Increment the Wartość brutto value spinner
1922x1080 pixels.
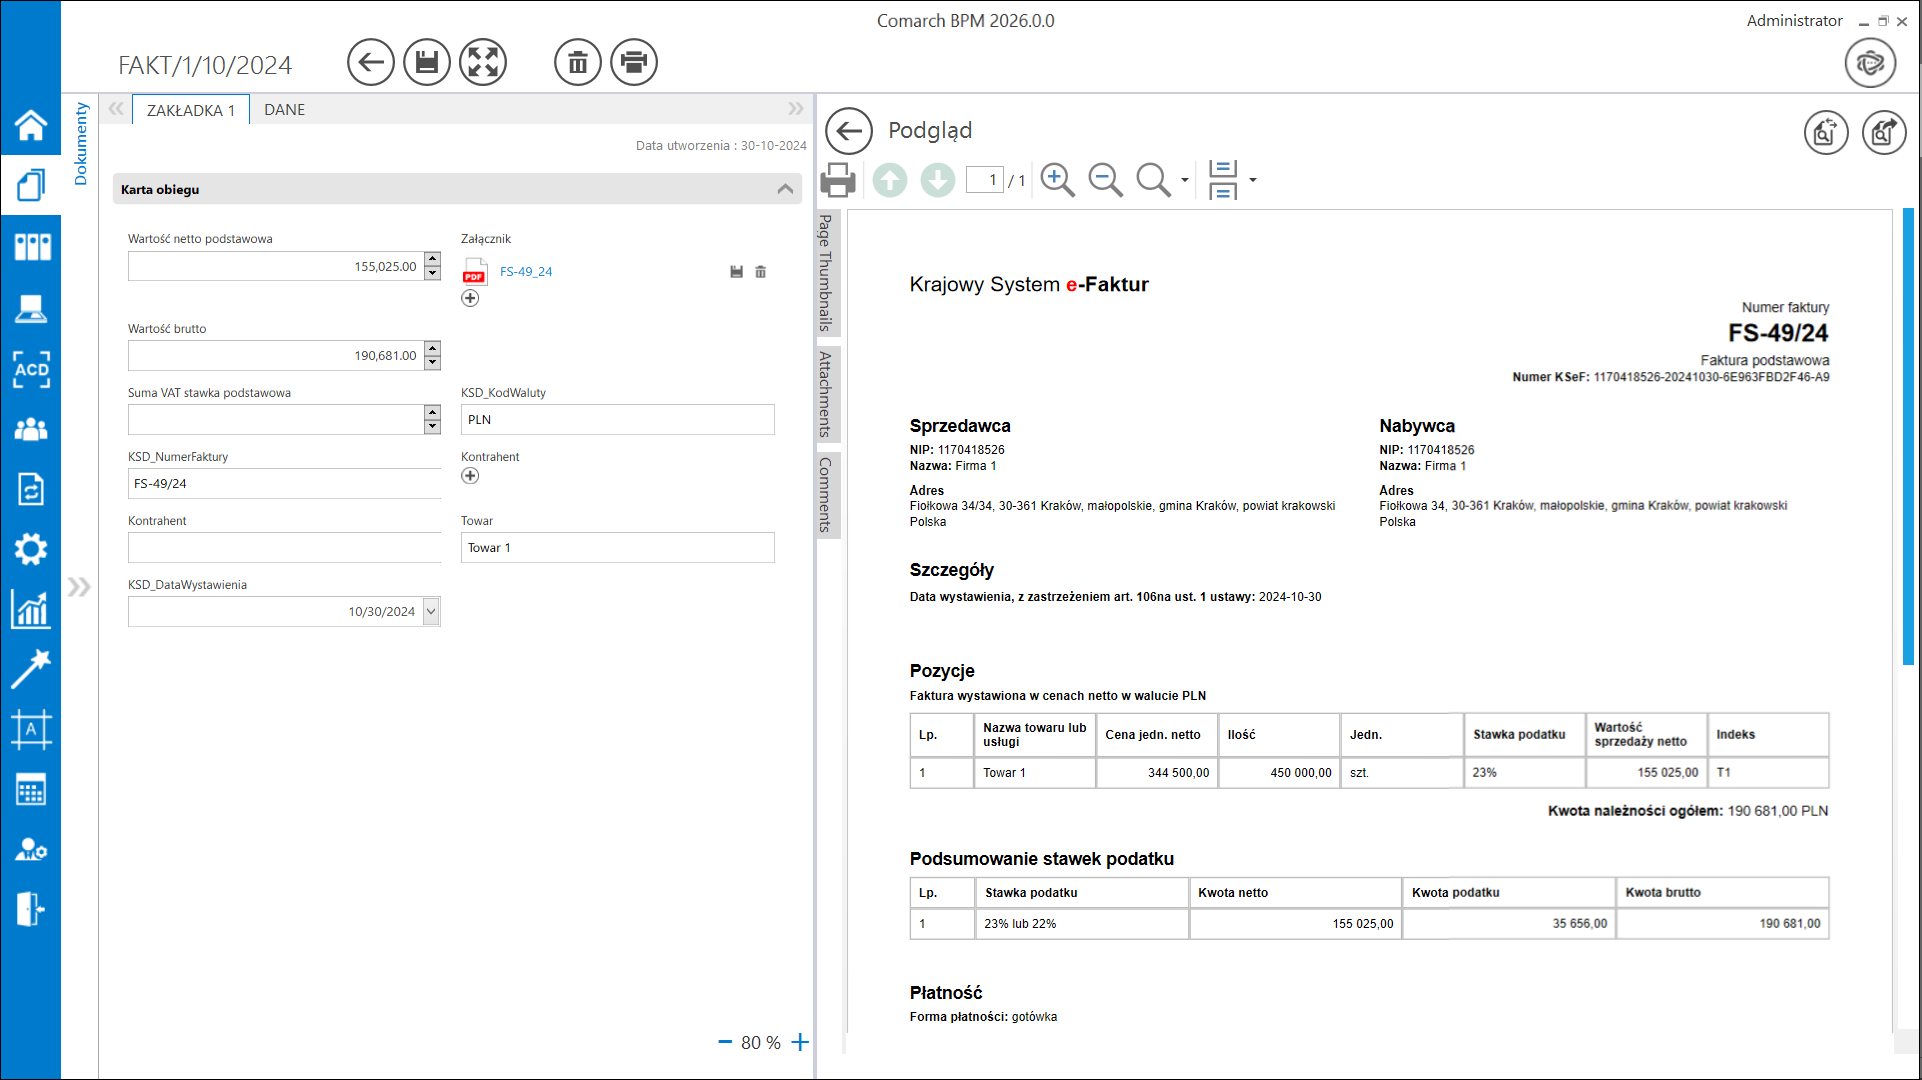coord(432,348)
